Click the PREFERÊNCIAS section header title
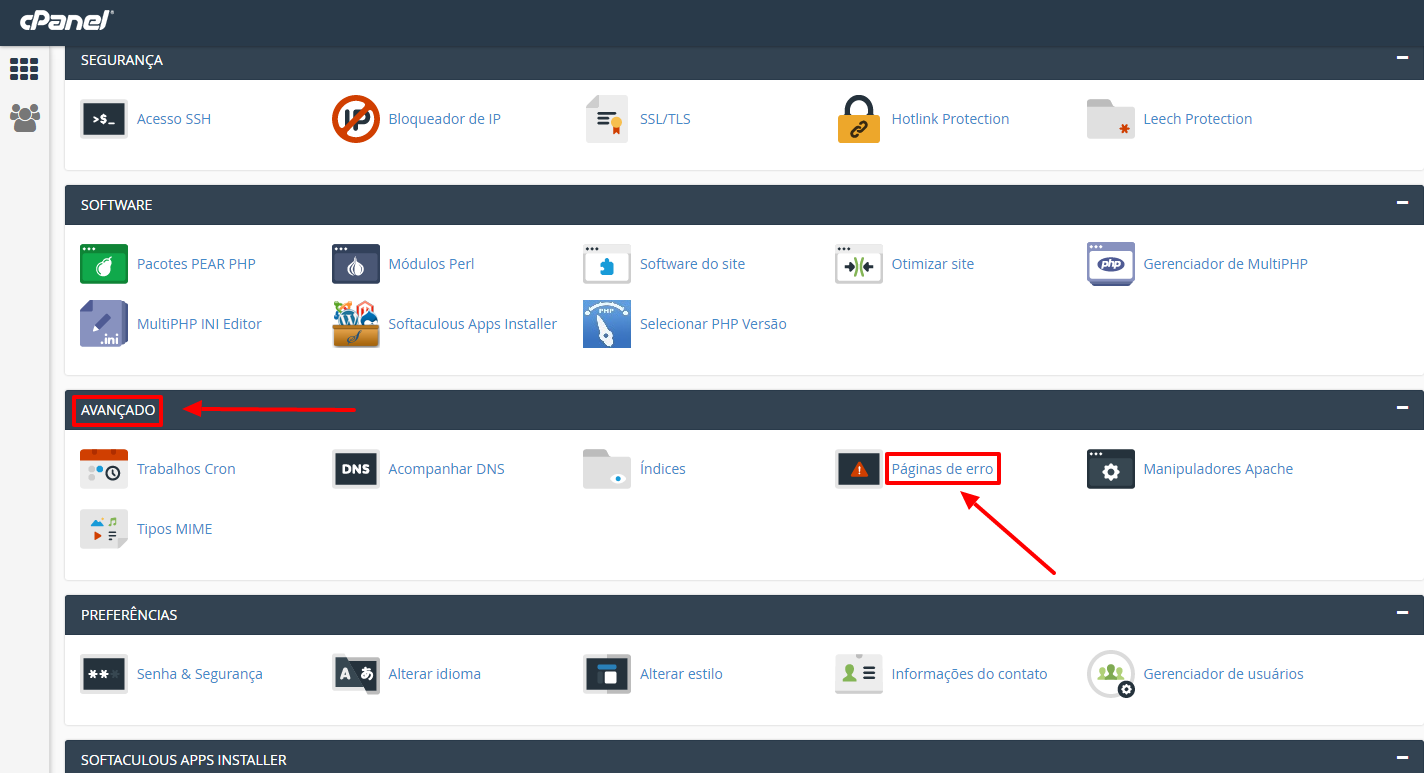Screen dimensions: 1424x773 pyautogui.click(x=129, y=615)
